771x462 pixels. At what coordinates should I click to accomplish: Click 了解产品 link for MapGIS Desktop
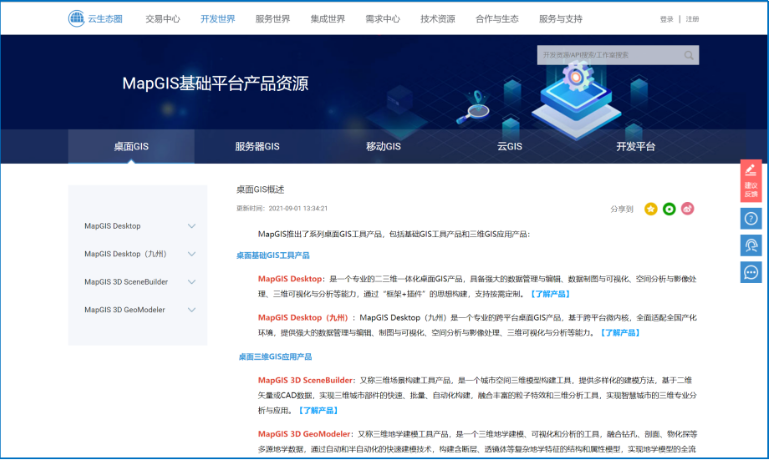point(550,294)
